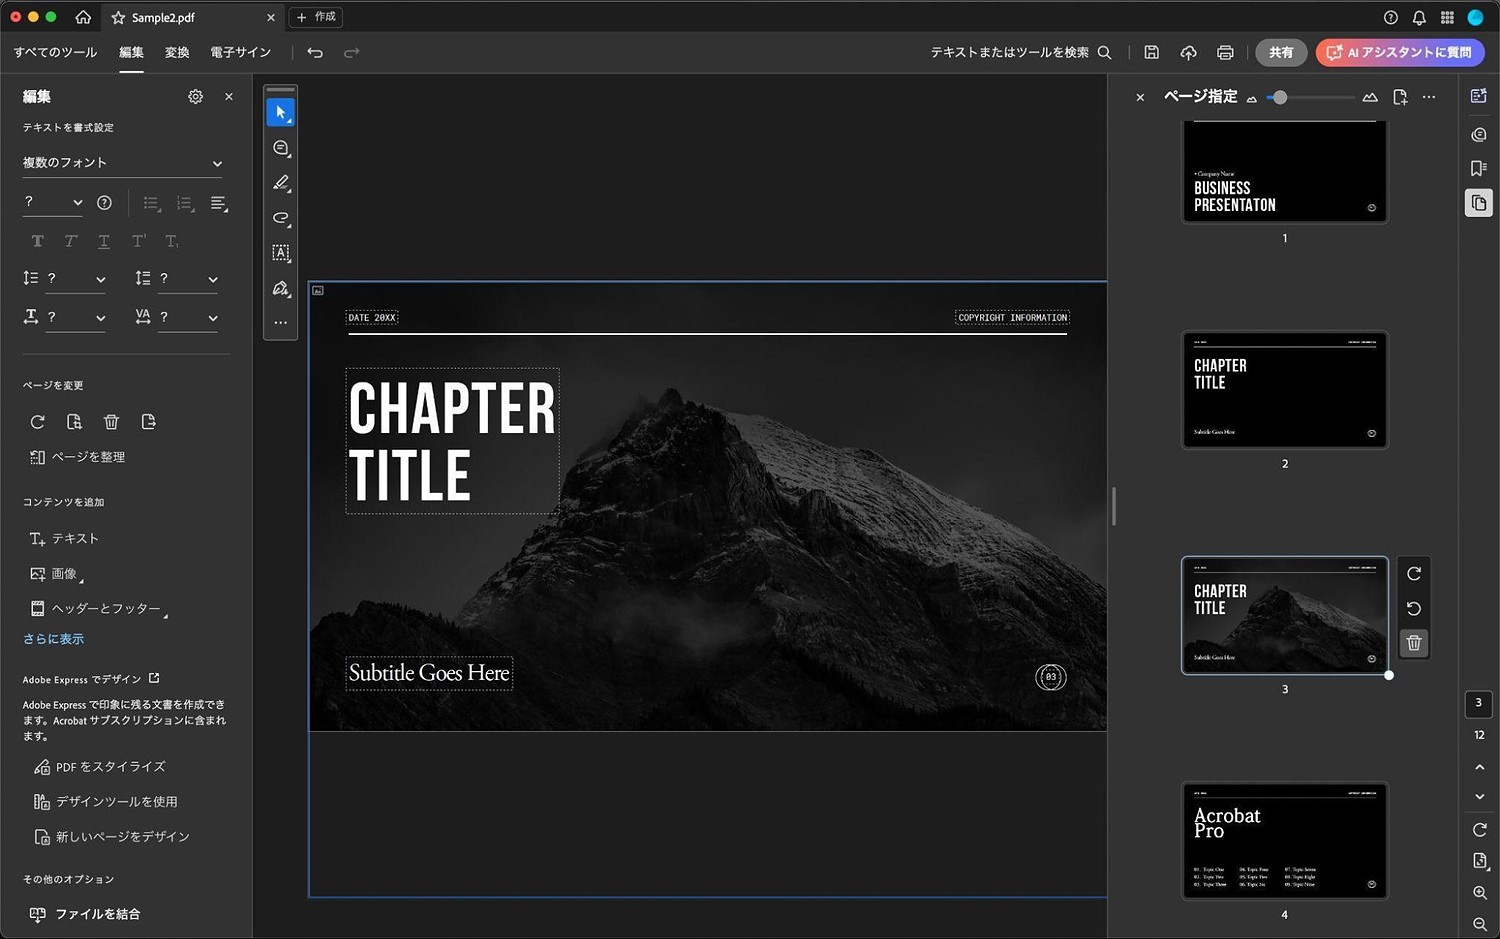Adjust the thumbnail size slider handle
Viewport: 1500px width, 939px height.
[x=1280, y=97]
